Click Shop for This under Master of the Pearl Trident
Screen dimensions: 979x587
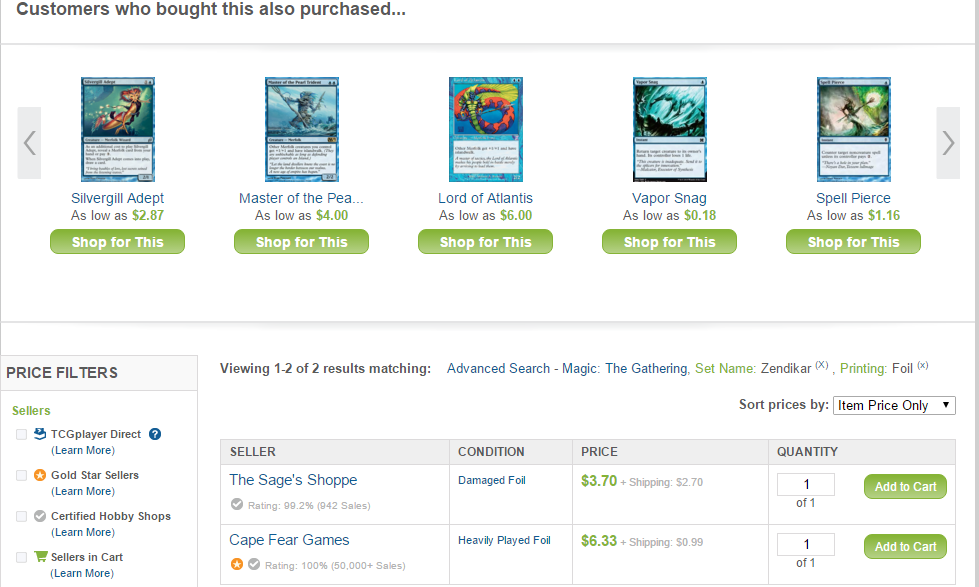(302, 242)
